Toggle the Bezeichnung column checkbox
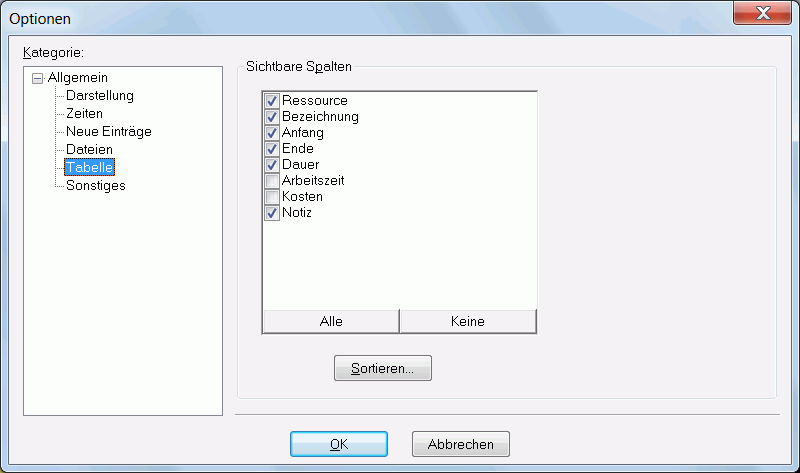 click(271, 117)
